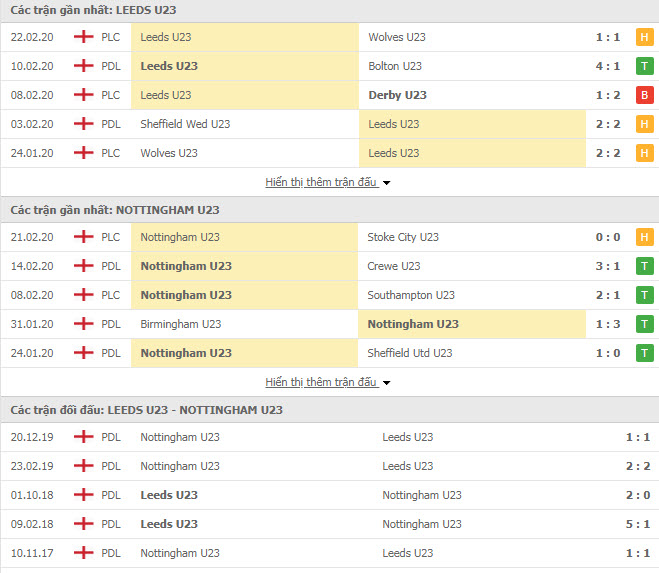Click H badge for Sheffield Wed vs Leeds
The image size is (659, 573).
(644, 124)
